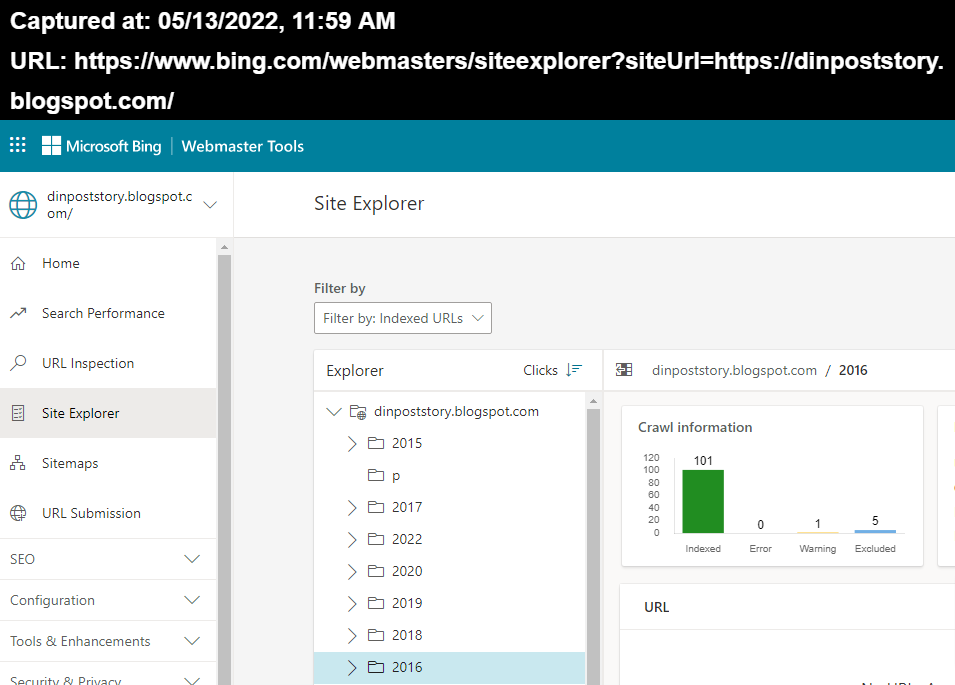Select the 2020 folder
Image resolution: width=955 pixels, height=685 pixels.
407,571
